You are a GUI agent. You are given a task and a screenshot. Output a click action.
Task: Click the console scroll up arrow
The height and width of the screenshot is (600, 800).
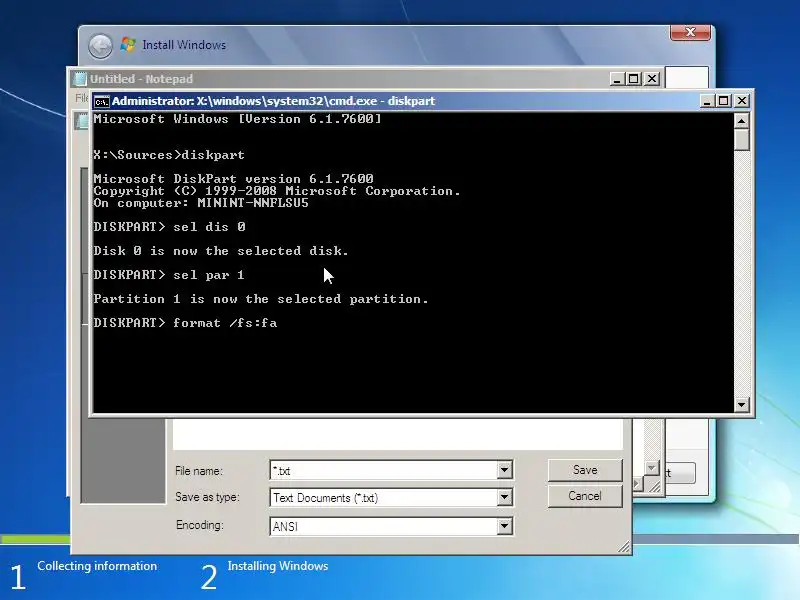coord(741,121)
